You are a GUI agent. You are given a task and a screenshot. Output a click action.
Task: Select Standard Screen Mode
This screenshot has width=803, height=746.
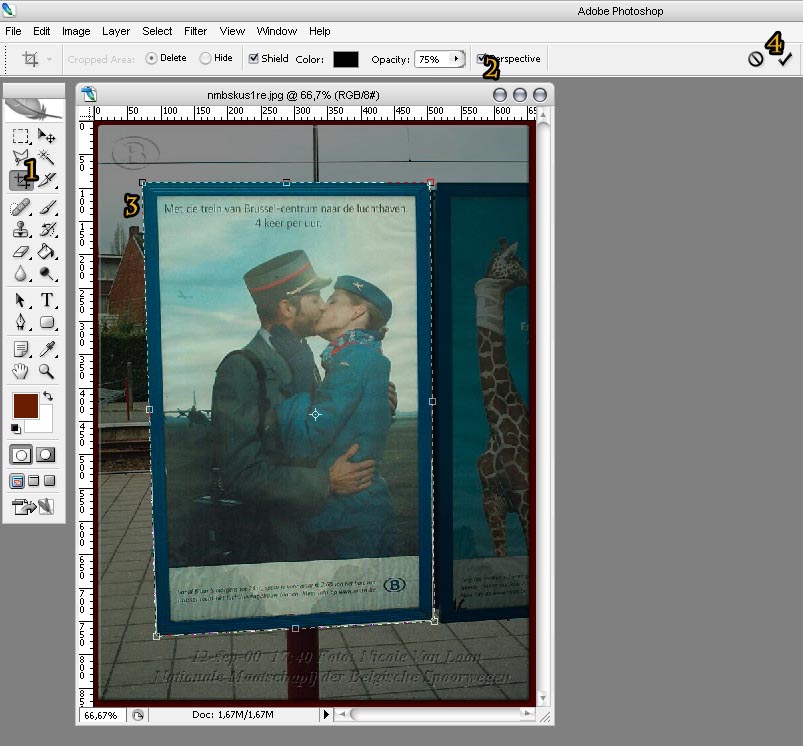point(17,481)
